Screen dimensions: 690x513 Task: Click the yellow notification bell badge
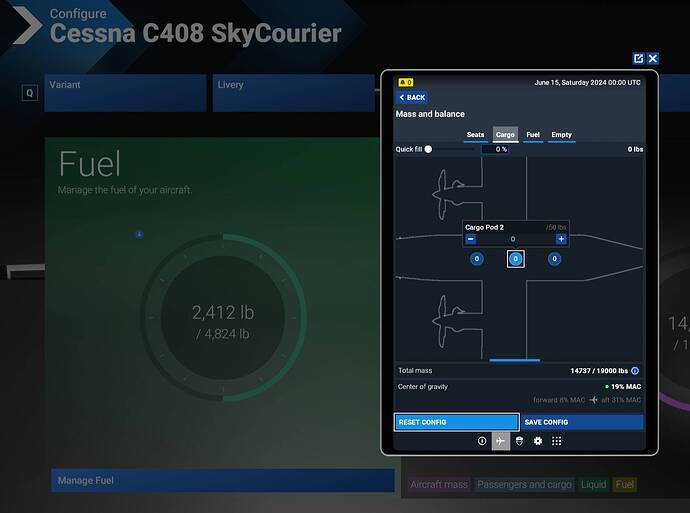click(x=405, y=82)
